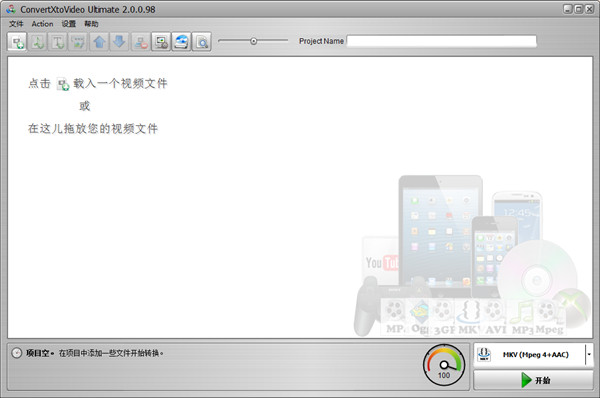Open the video settings monitor icon

[x=161, y=41]
